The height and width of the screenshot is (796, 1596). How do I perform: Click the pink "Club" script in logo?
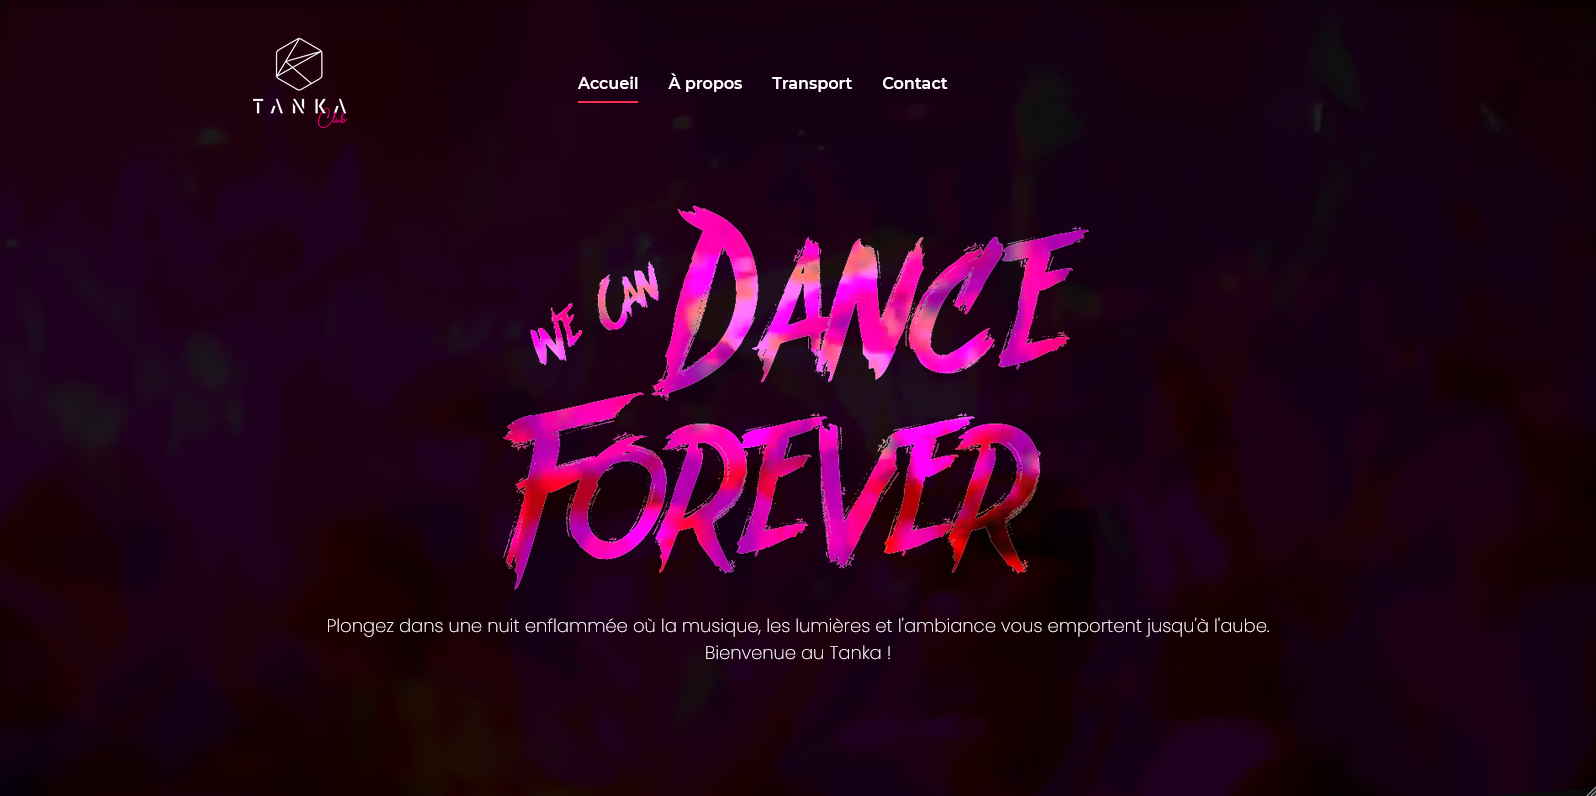tap(332, 120)
